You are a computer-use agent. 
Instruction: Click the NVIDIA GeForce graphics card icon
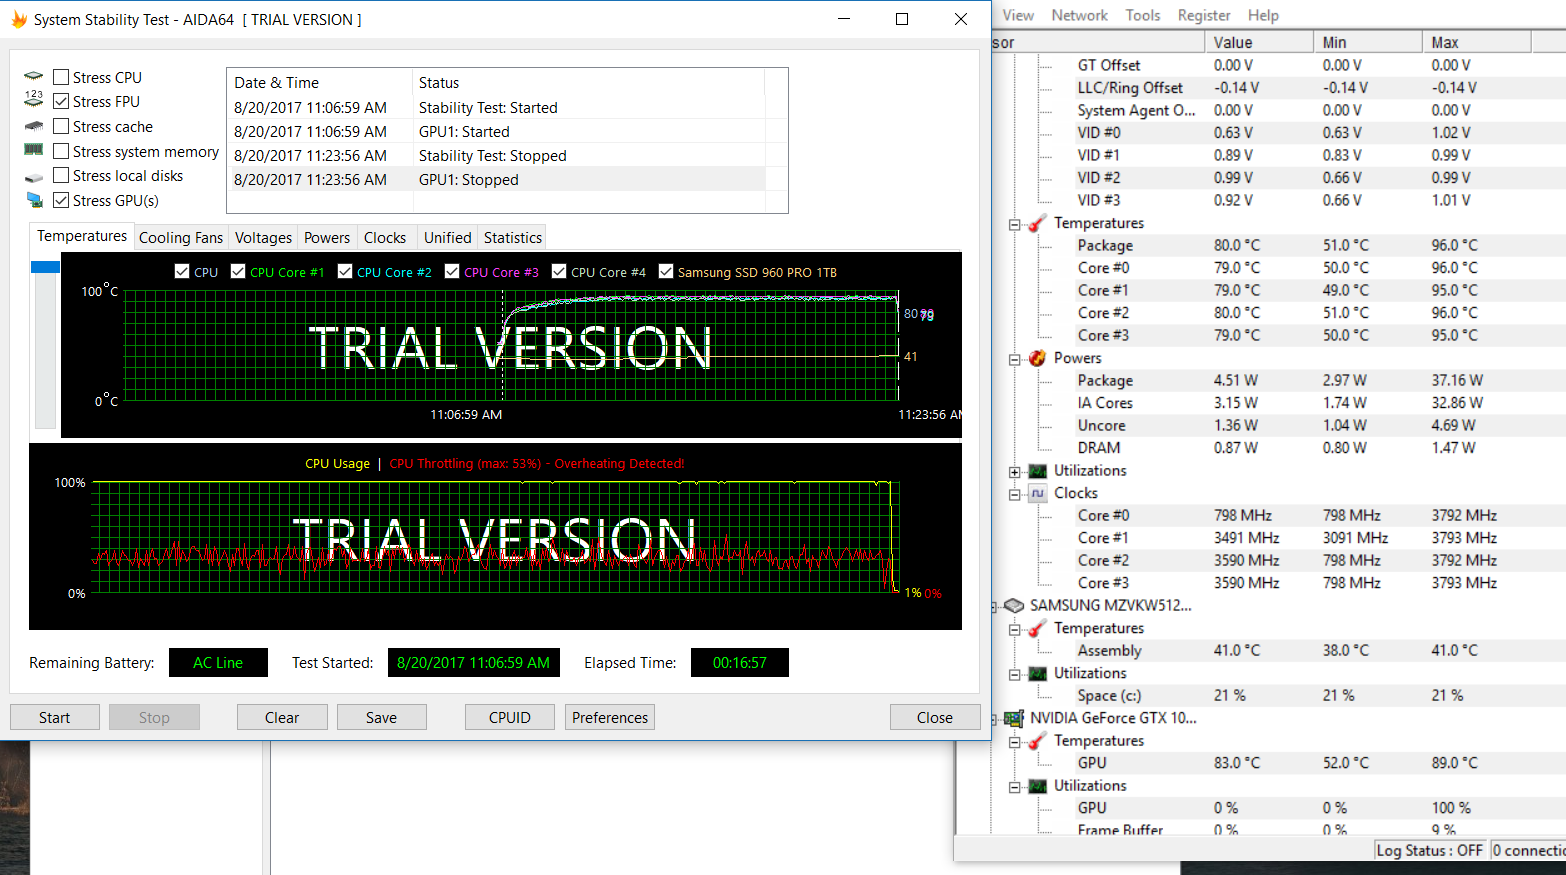[x=1014, y=718]
